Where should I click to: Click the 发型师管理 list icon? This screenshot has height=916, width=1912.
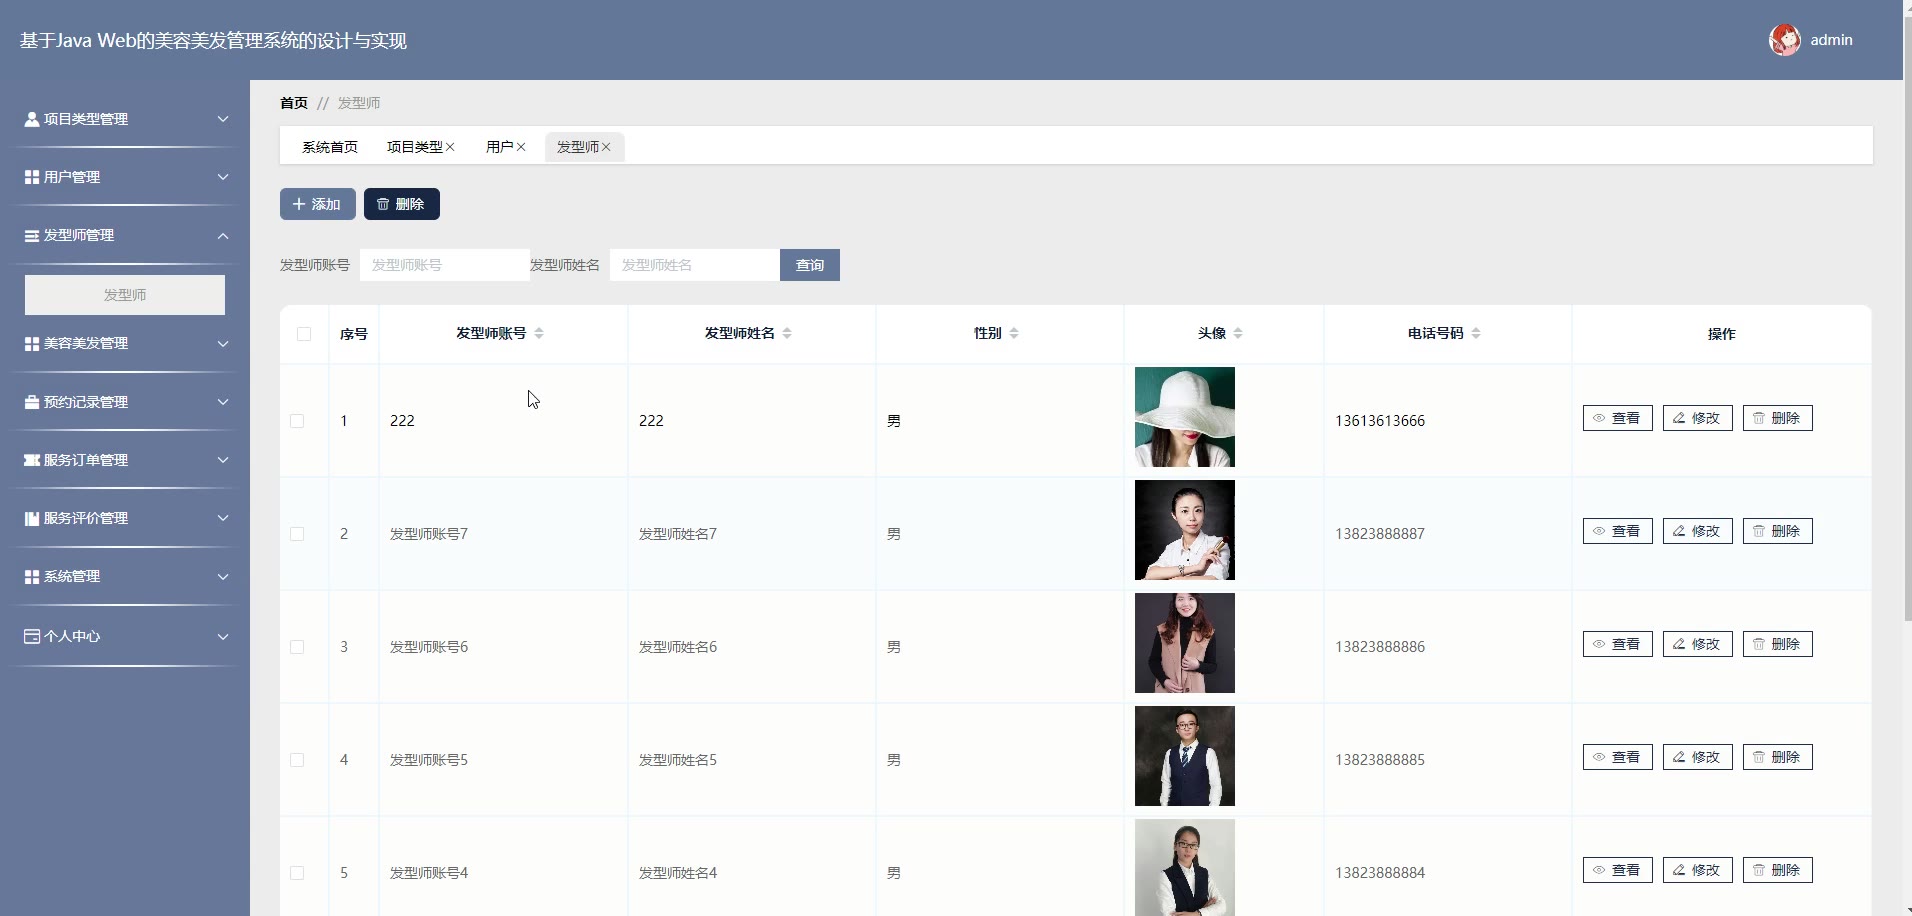click(x=32, y=235)
